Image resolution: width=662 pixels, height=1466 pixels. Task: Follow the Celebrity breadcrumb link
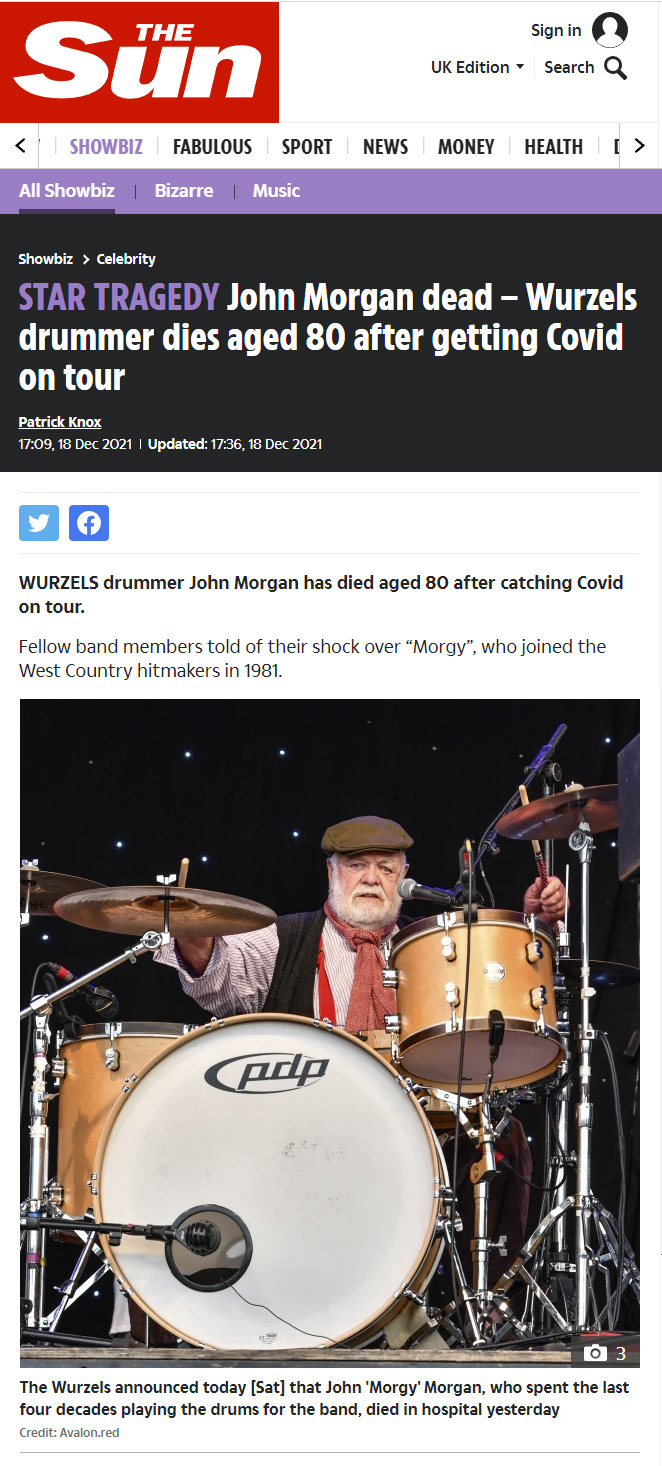coord(126,259)
